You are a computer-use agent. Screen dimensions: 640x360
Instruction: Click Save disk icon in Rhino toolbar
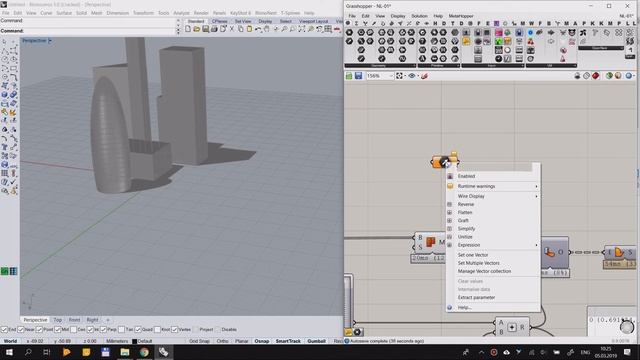click(x=205, y=29)
